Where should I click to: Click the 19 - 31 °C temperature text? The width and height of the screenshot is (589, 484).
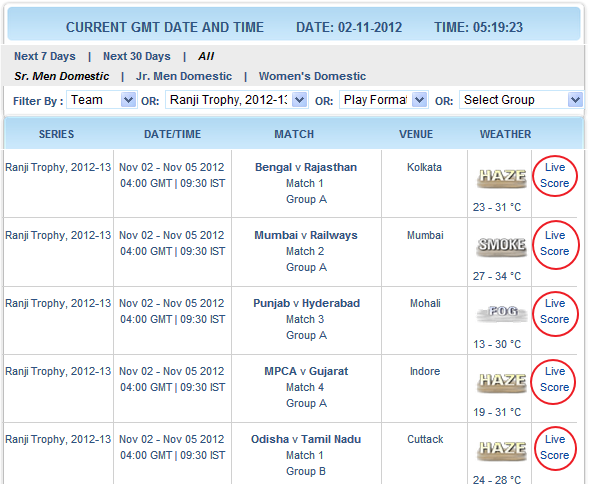click(x=497, y=412)
